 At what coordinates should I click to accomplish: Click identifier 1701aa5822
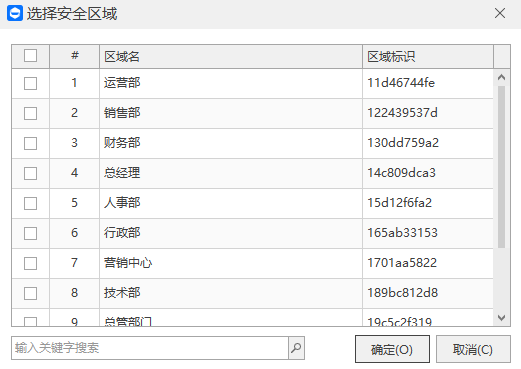tap(402, 263)
